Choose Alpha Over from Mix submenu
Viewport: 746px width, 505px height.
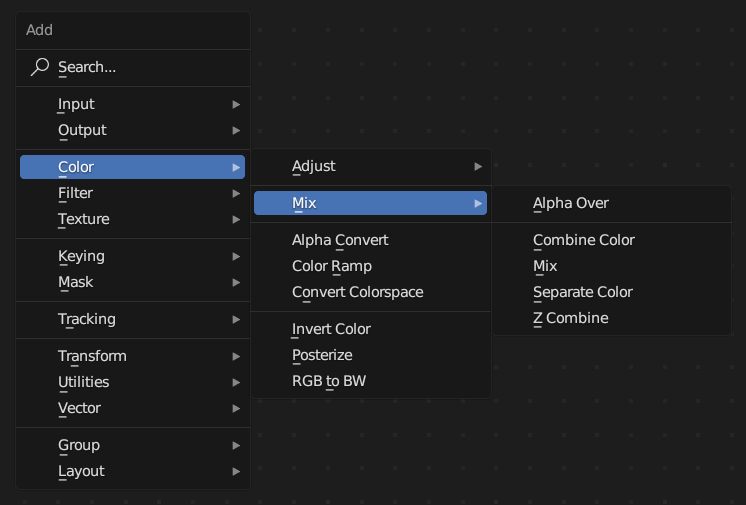point(570,203)
